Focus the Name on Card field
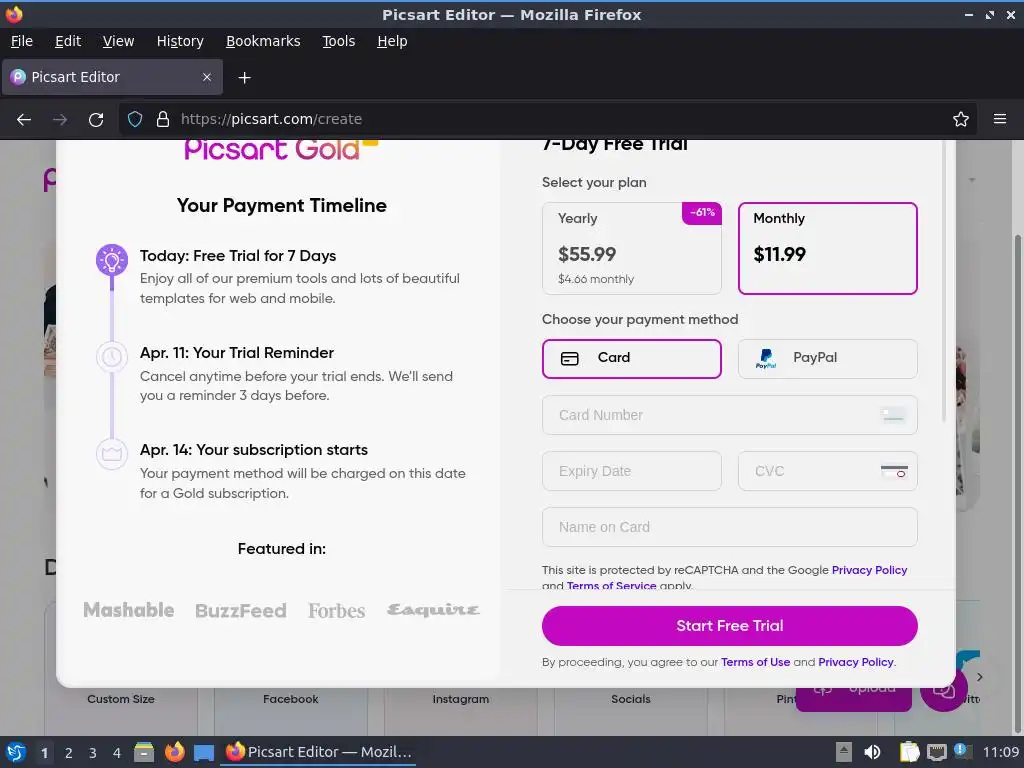The height and width of the screenshot is (768, 1024). coord(729,527)
